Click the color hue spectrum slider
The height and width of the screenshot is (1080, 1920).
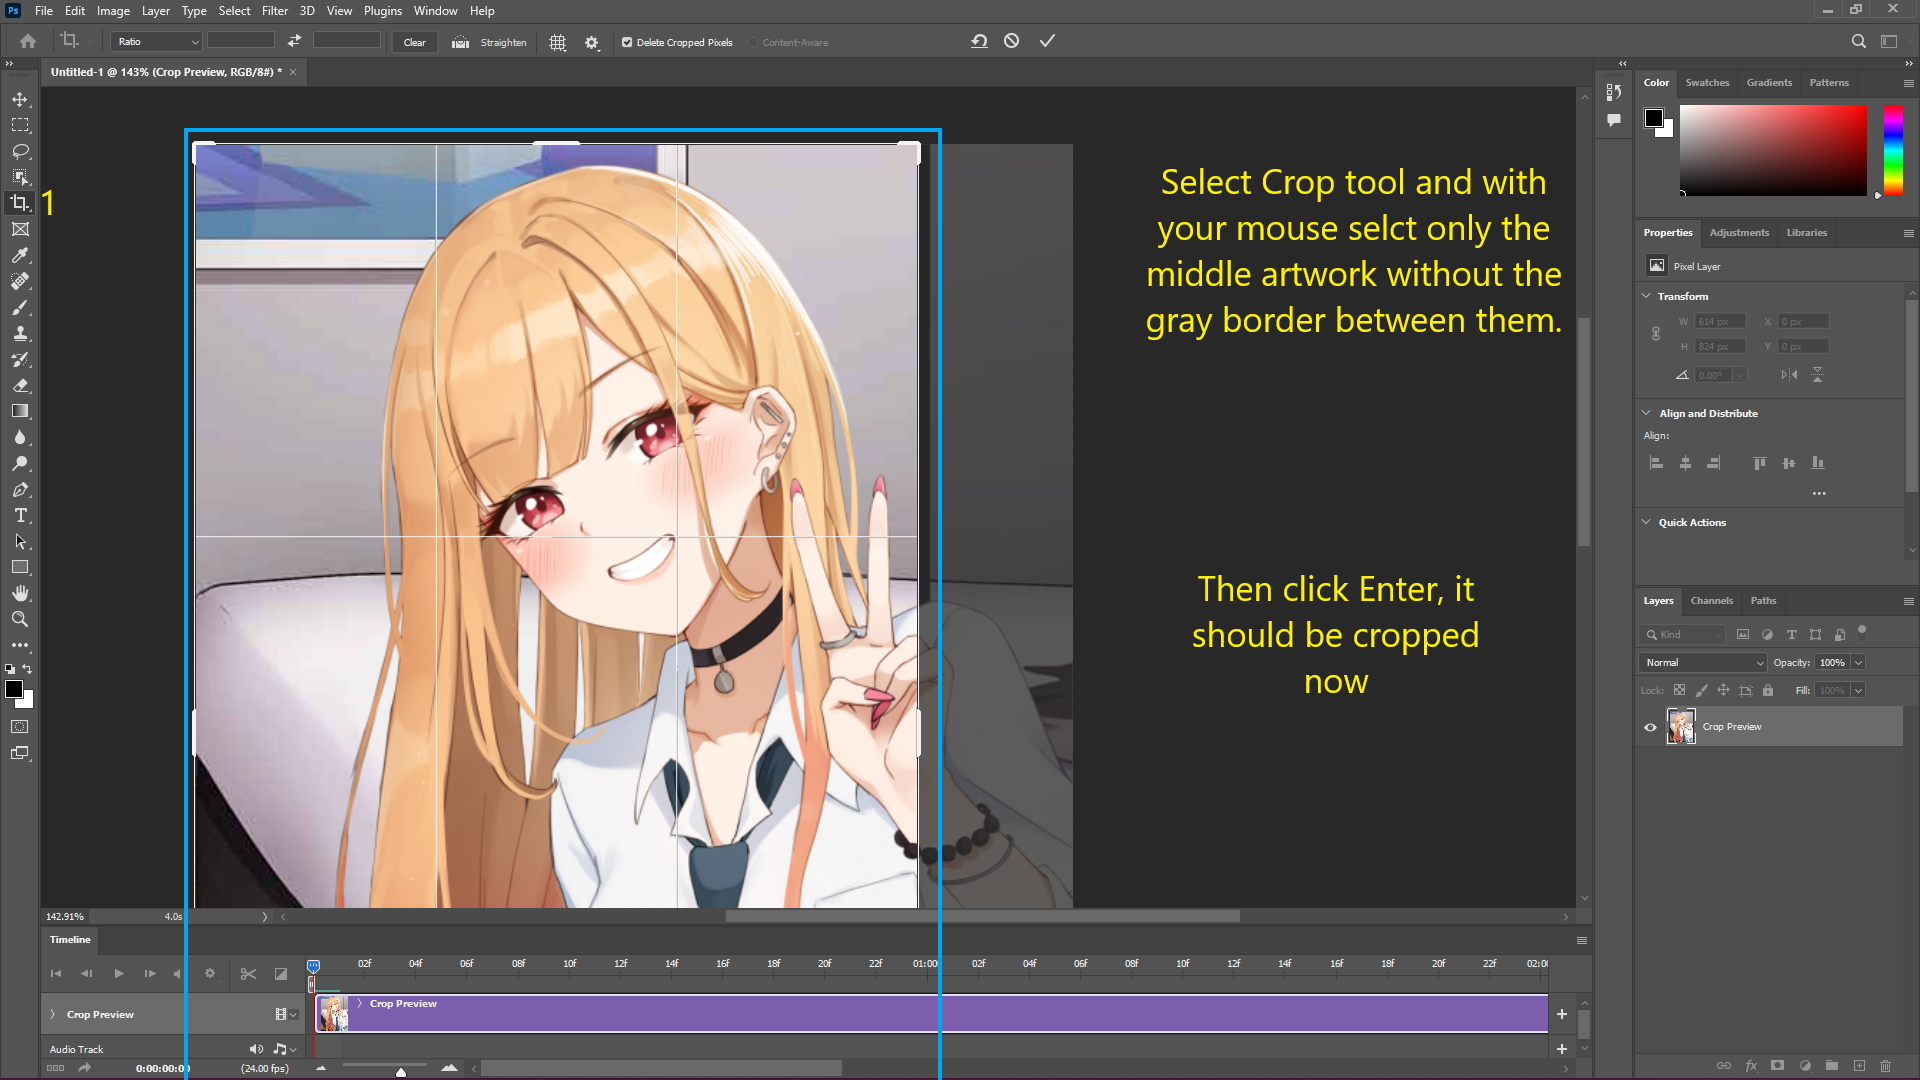[1893, 150]
